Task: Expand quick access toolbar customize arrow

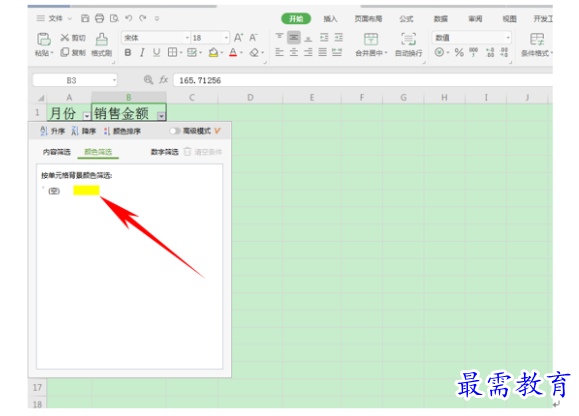Action: click(x=157, y=18)
